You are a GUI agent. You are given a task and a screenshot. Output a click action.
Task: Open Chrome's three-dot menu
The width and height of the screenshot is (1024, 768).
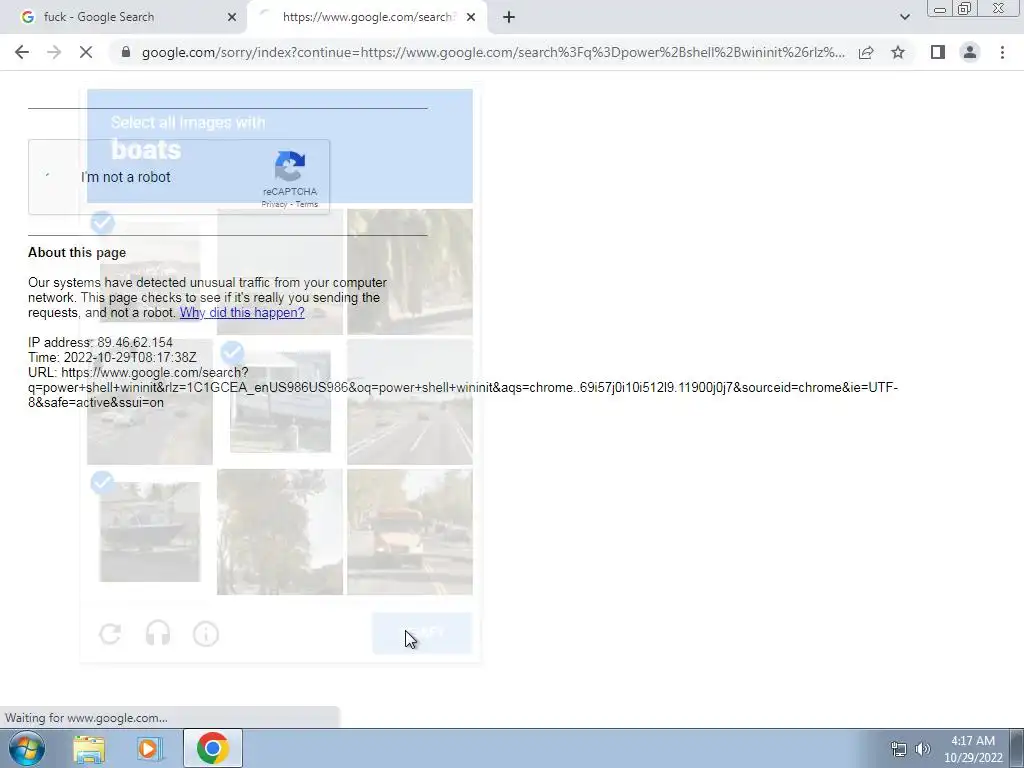pos(1002,52)
